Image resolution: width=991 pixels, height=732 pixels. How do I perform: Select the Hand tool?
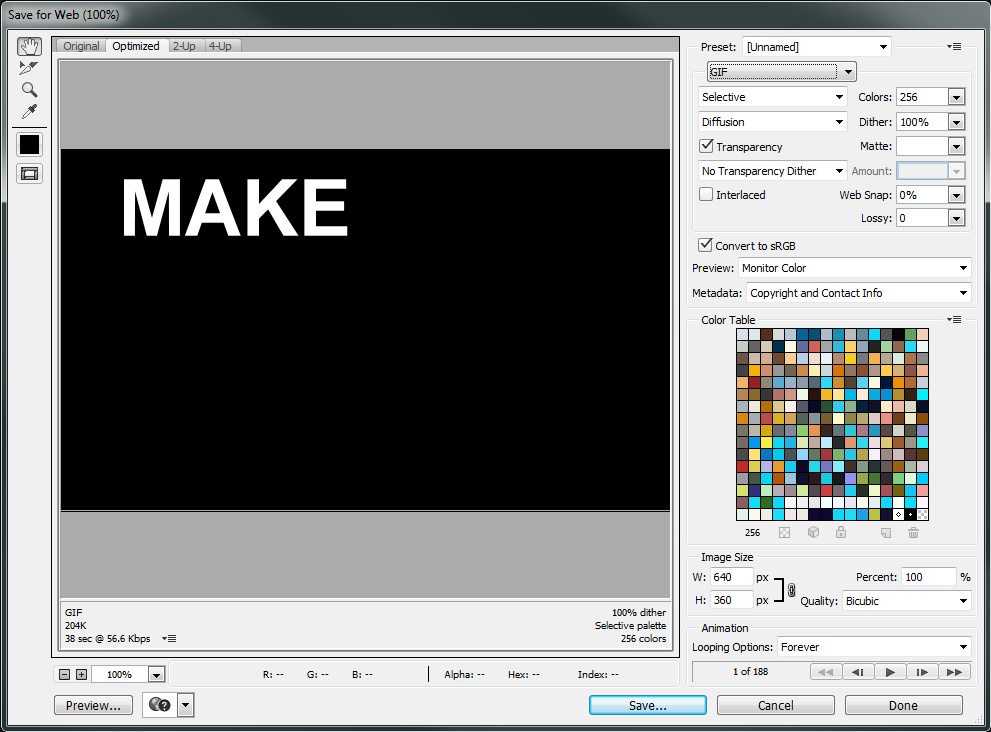pos(29,47)
